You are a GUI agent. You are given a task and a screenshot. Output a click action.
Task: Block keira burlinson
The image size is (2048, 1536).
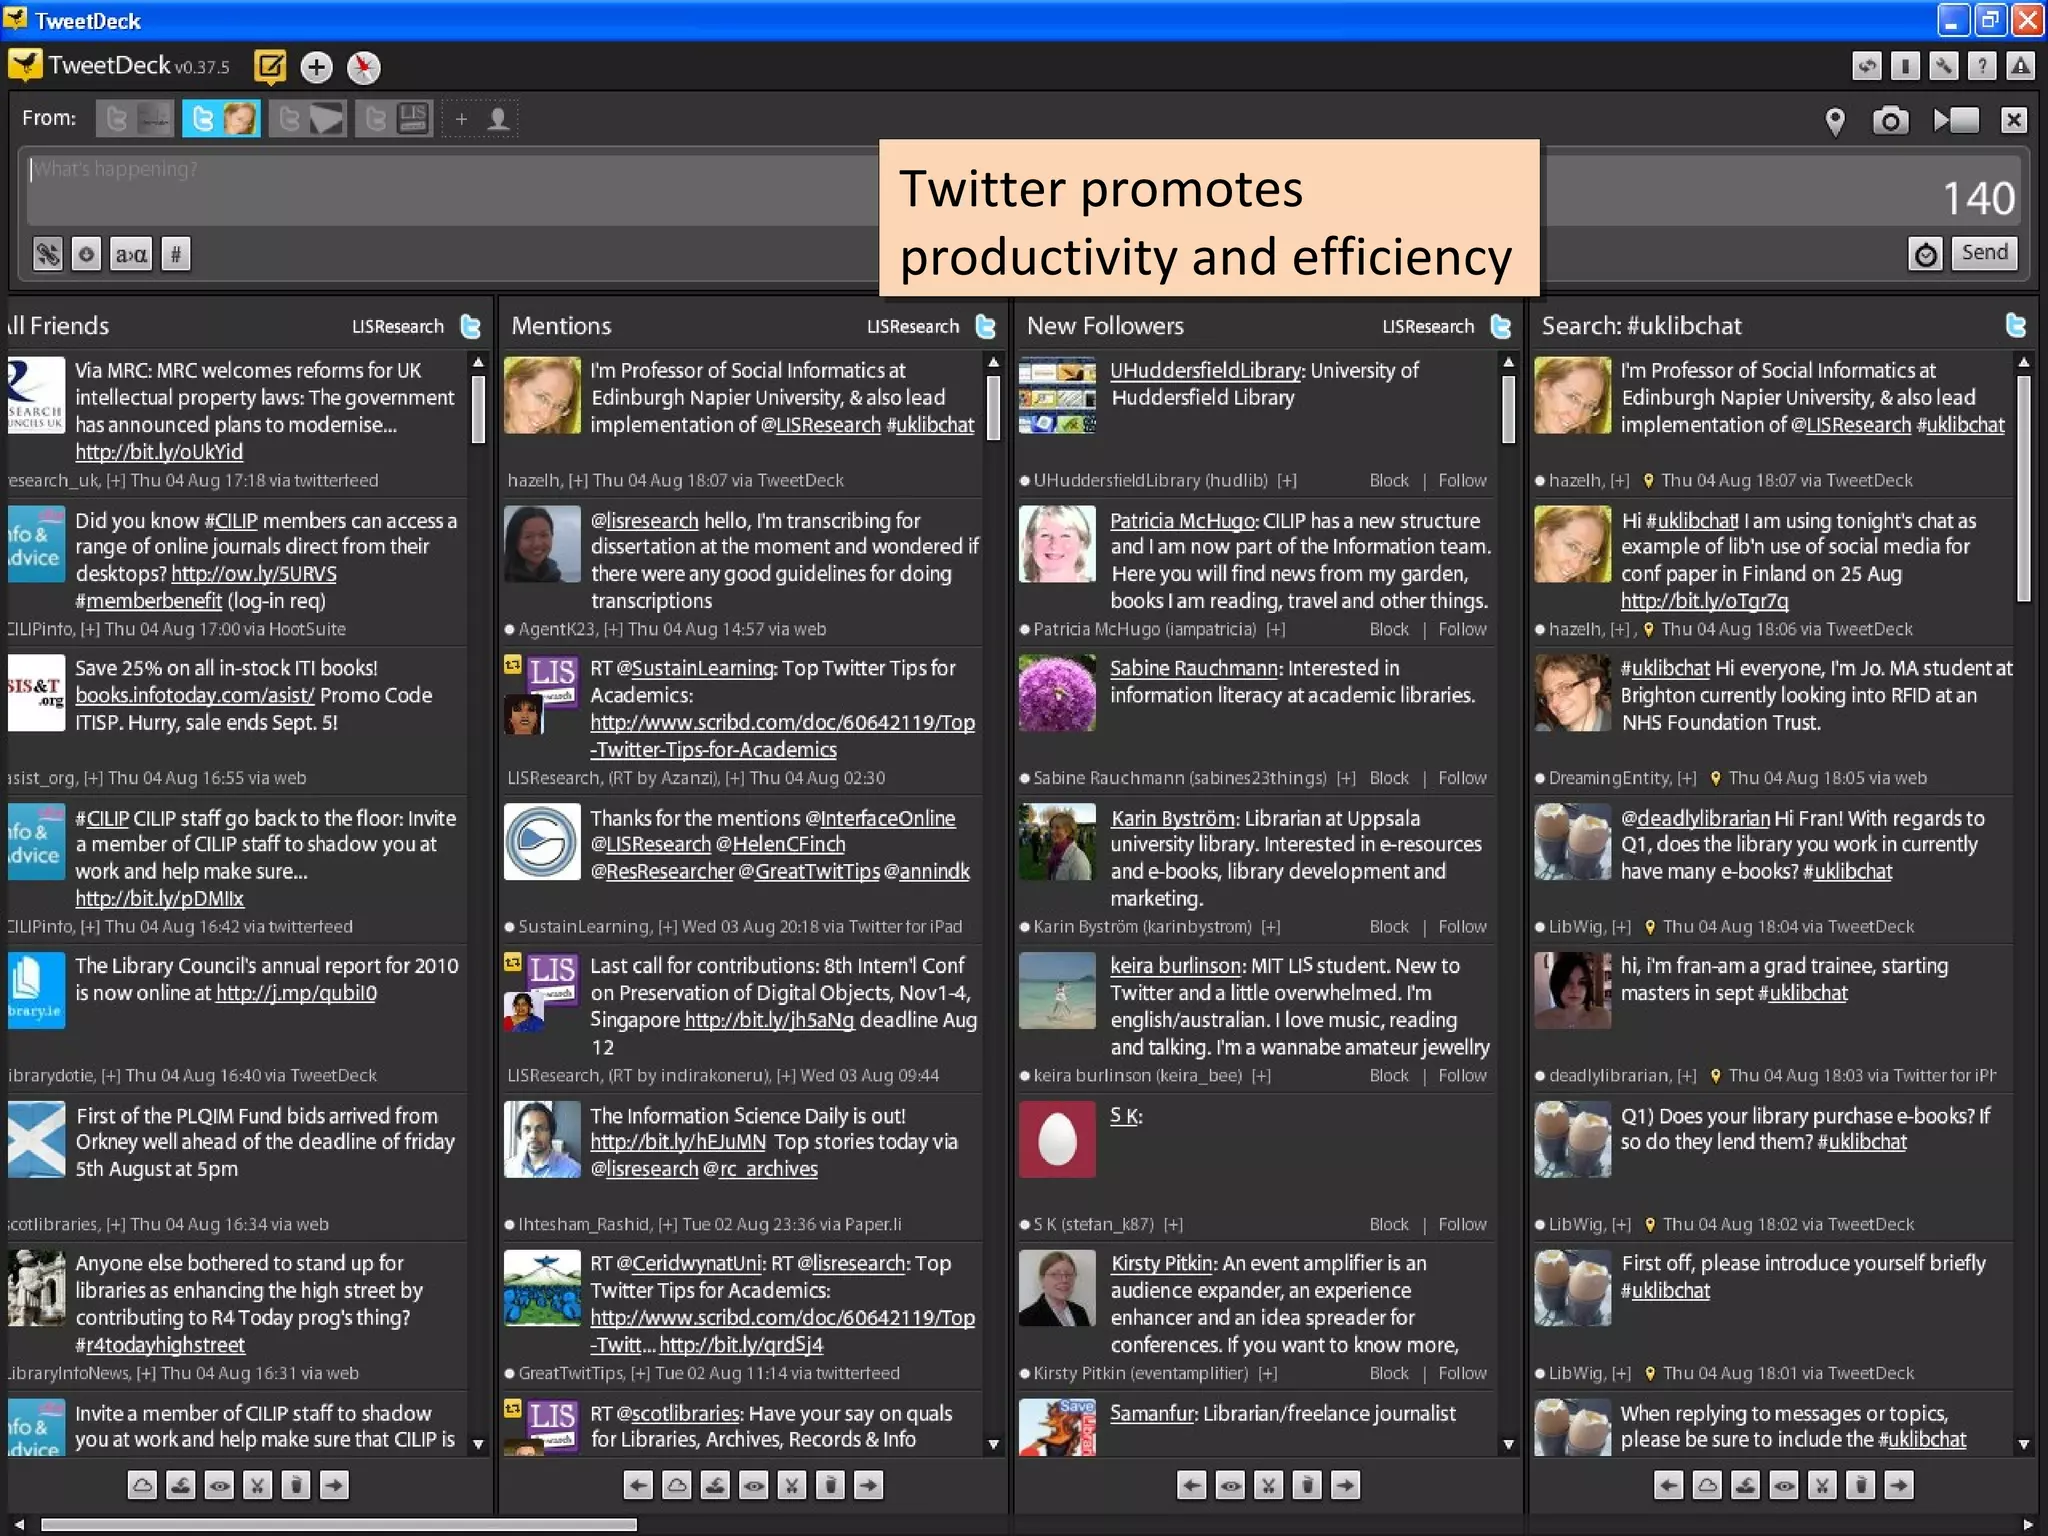coord(1389,1076)
